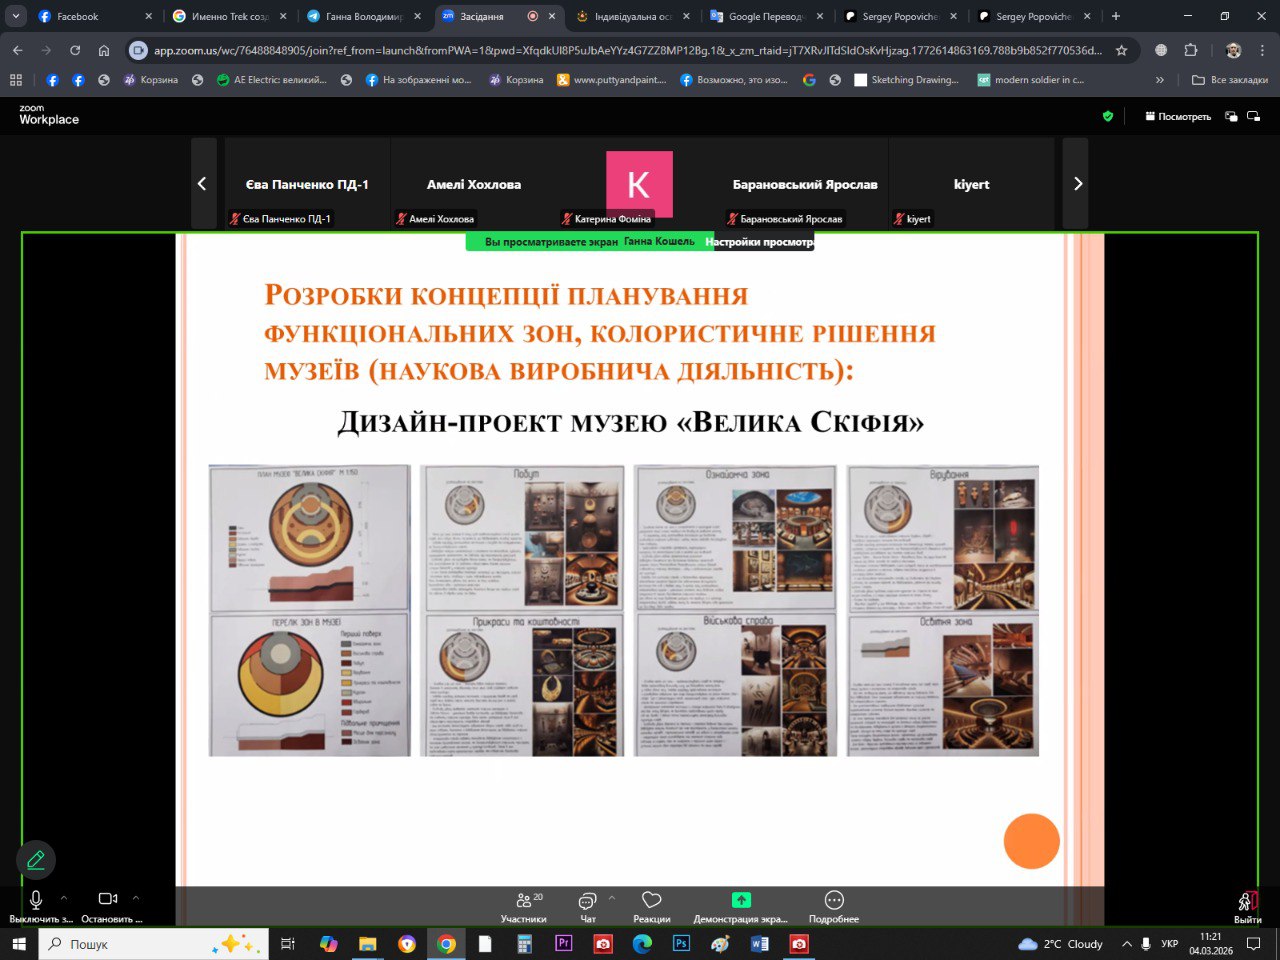Open Photoshop from the Windows taskbar

point(681,944)
